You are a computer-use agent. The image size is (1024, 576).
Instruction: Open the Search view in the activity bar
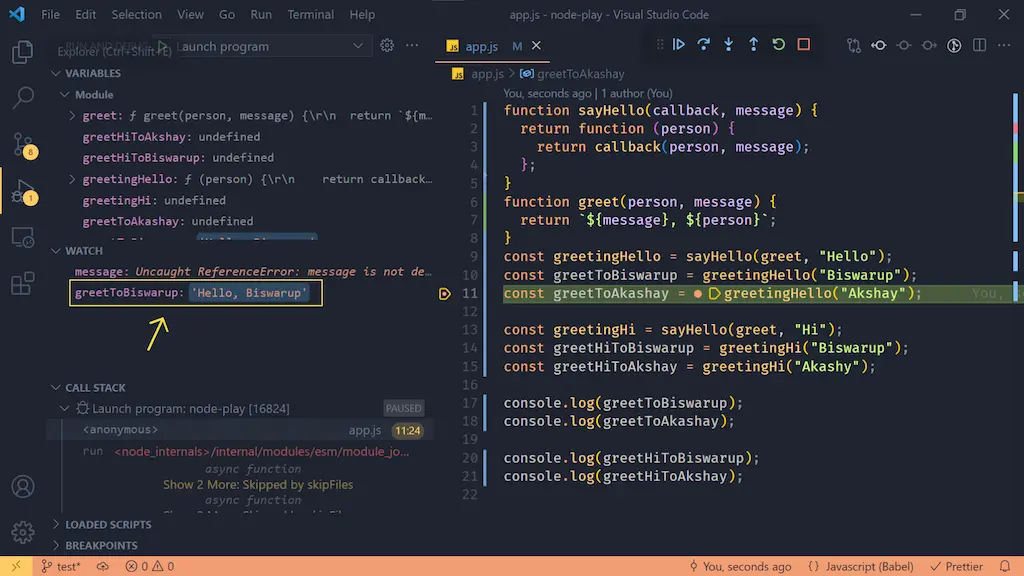[x=23, y=97]
